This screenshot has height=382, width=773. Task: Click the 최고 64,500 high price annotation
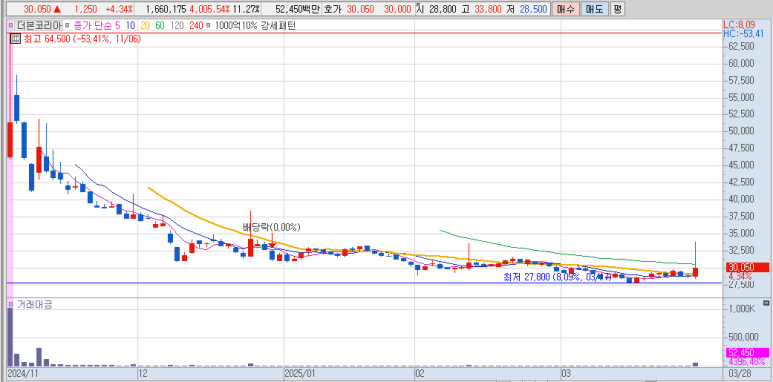click(82, 39)
